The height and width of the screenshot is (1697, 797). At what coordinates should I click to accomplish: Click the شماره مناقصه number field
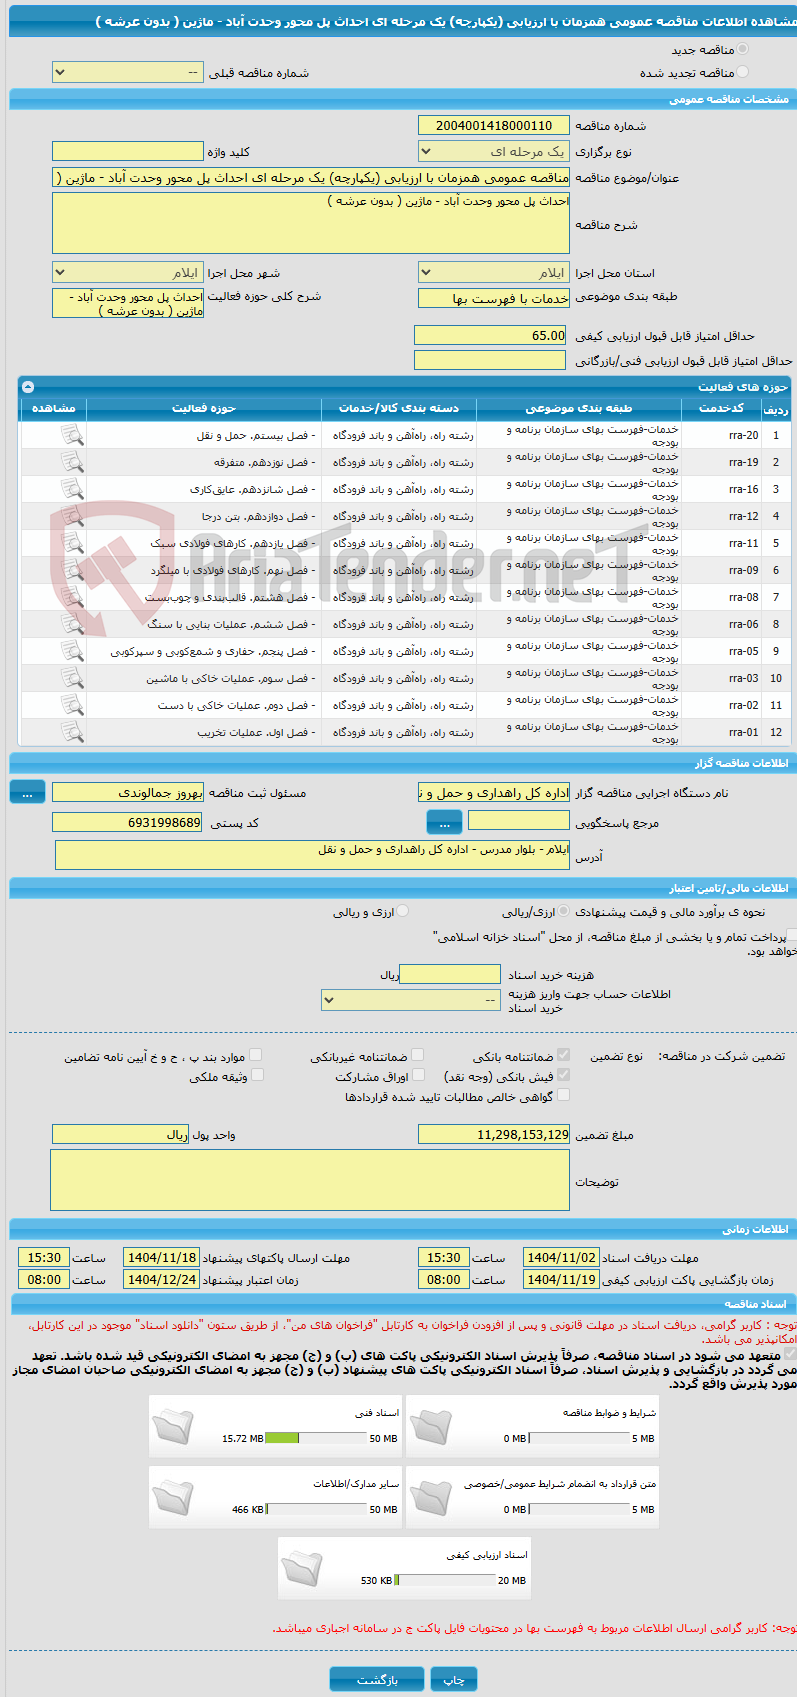(x=494, y=125)
